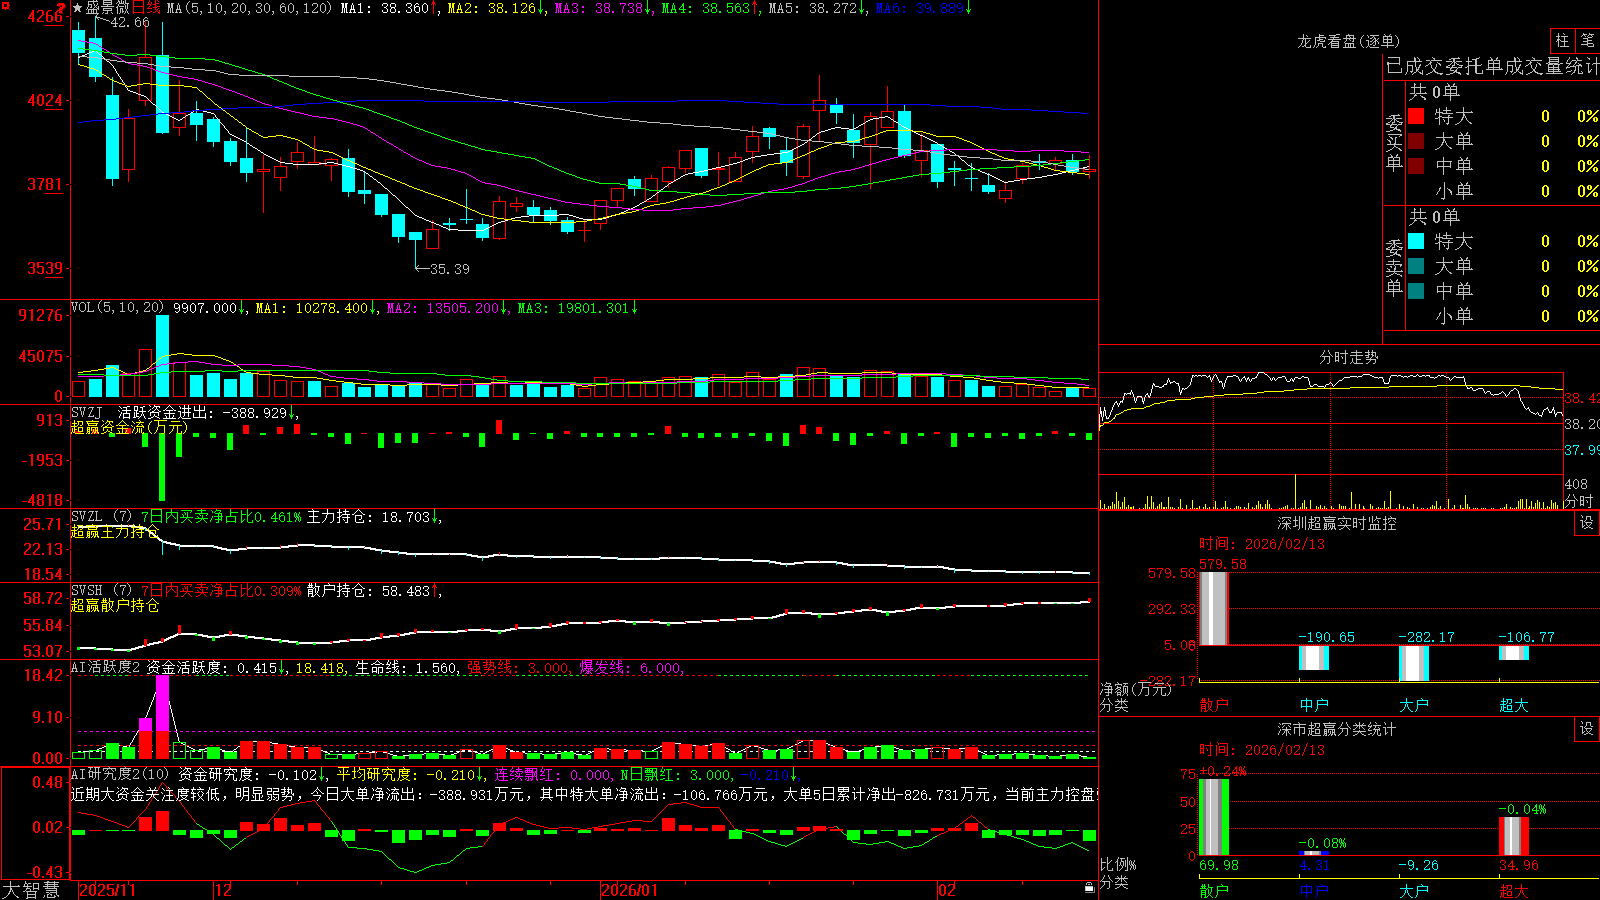The height and width of the screenshot is (900, 1600).
Task: Click the red question mark icon near 4266
Action: click(x=62, y=7)
